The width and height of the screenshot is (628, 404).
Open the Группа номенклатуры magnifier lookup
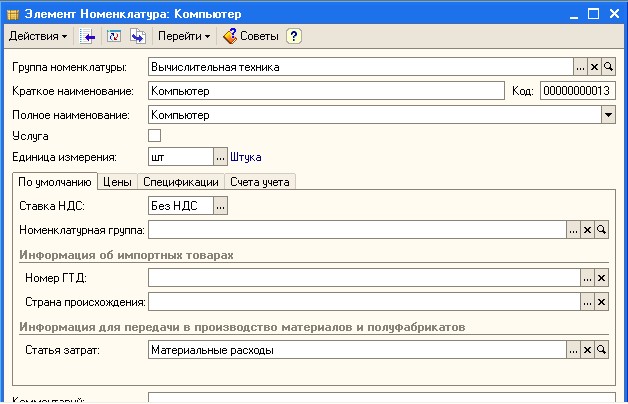(x=608, y=67)
